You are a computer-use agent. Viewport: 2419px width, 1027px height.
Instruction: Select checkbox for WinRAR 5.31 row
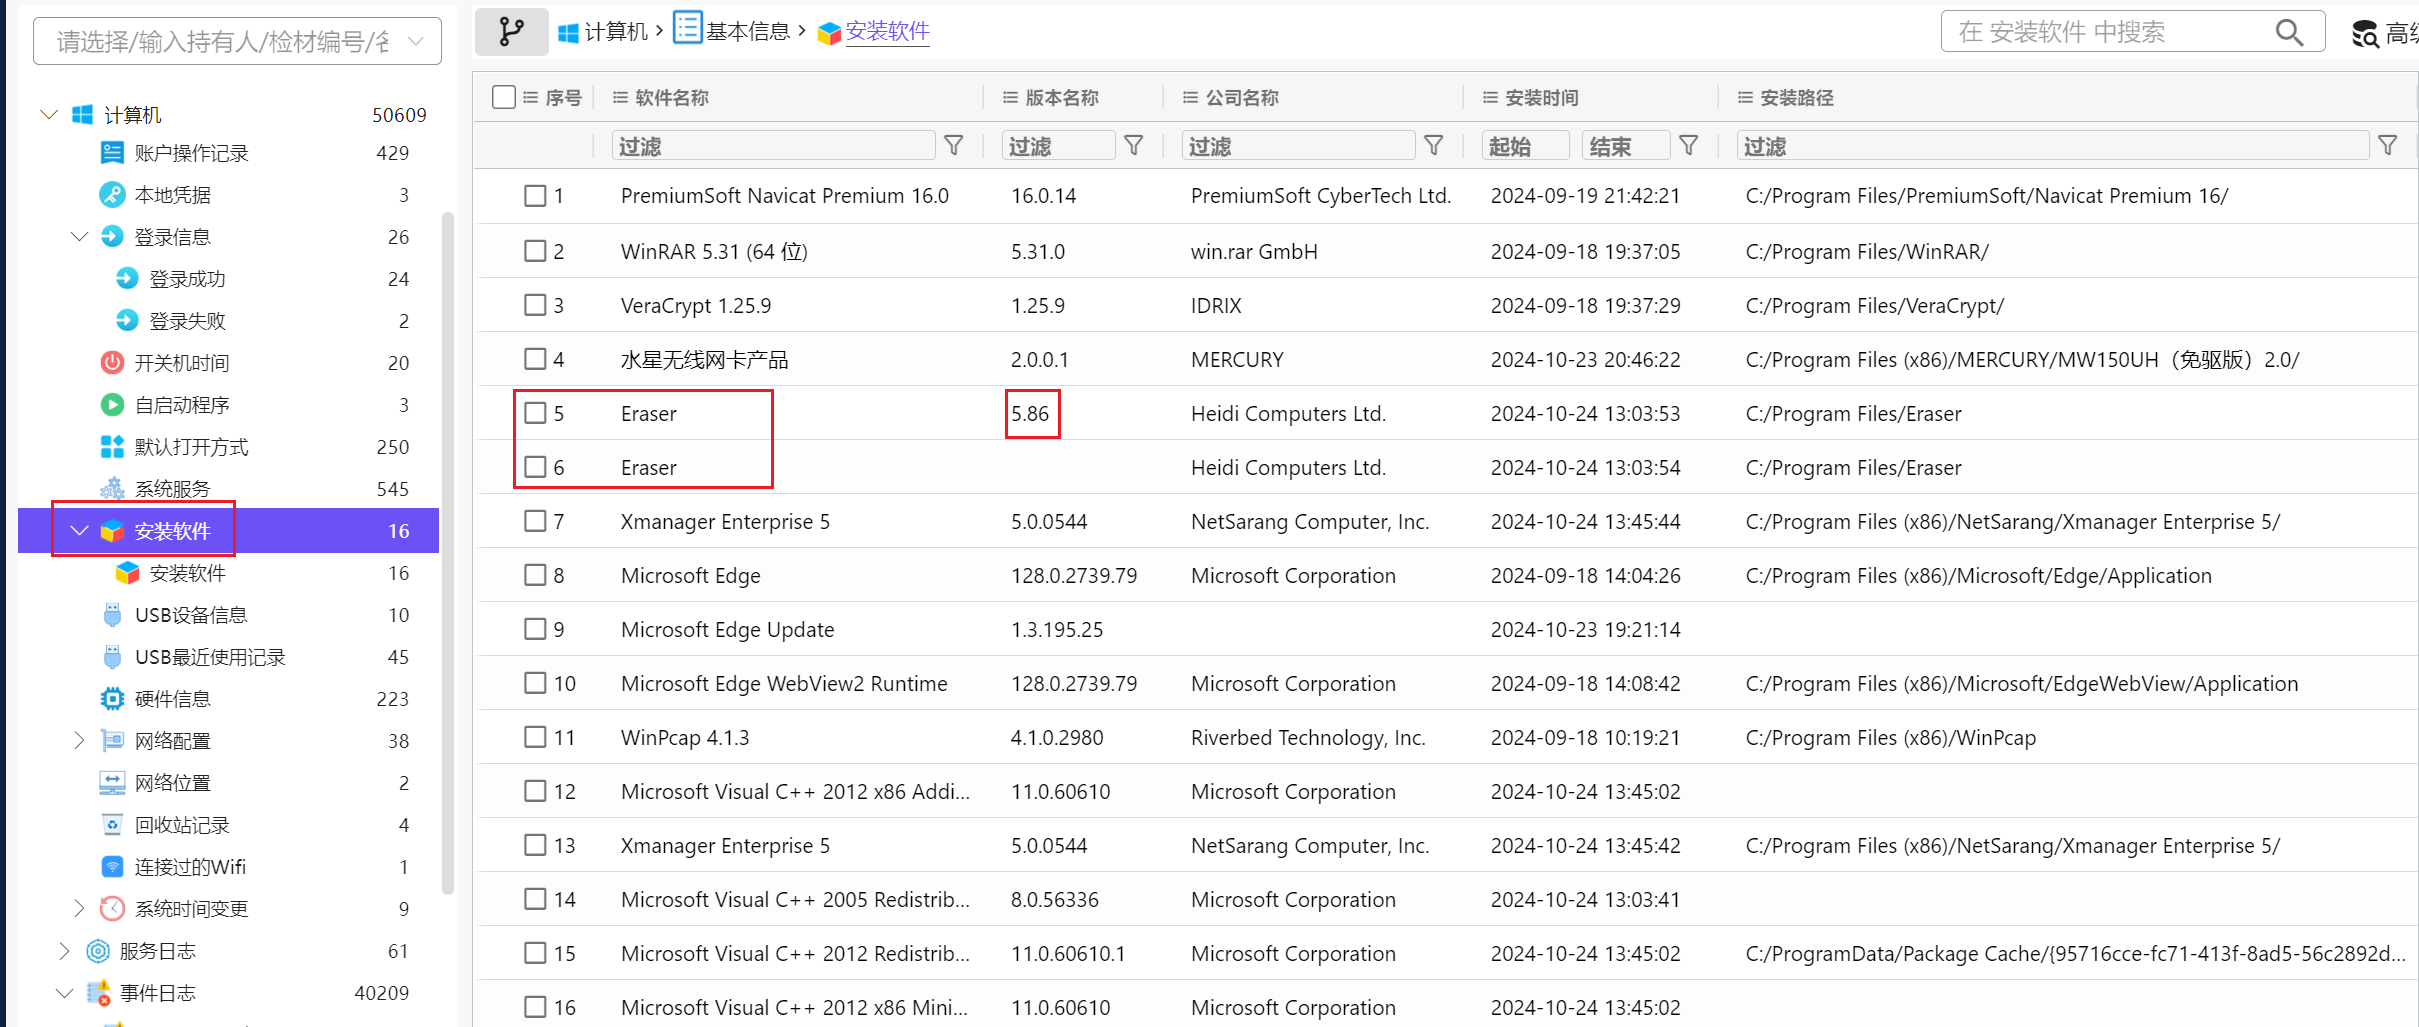[536, 251]
